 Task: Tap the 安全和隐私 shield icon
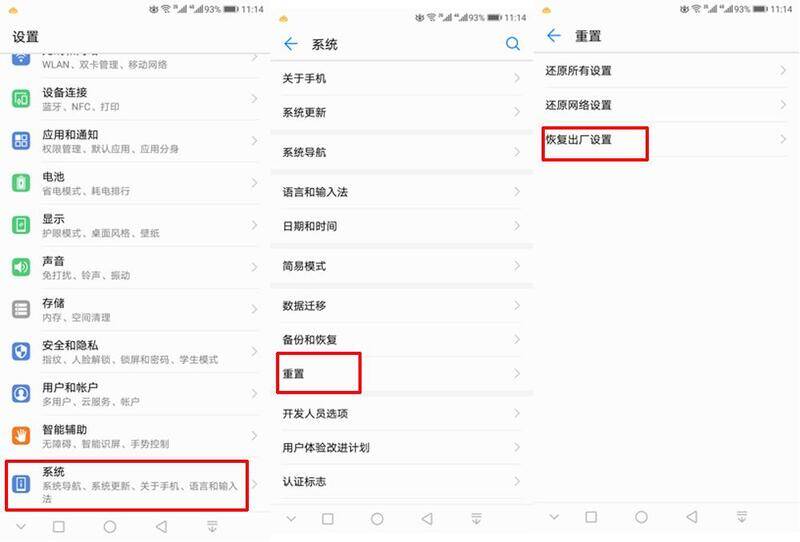pos(21,351)
